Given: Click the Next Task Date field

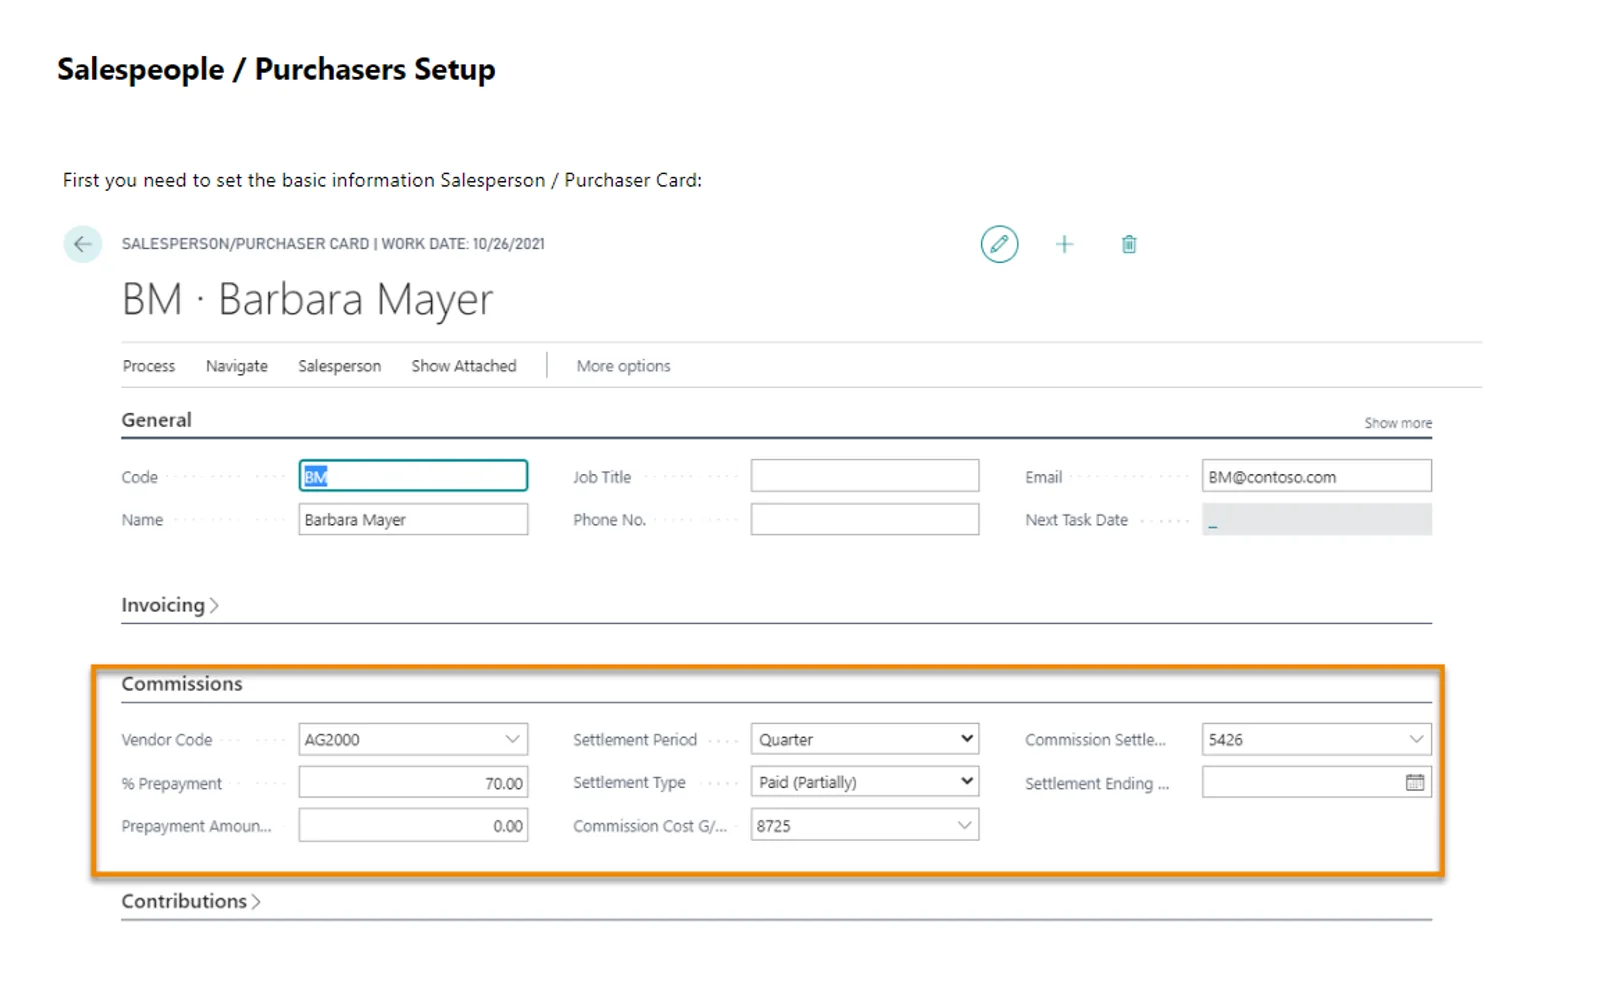Looking at the screenshot, I should [x=1317, y=520].
